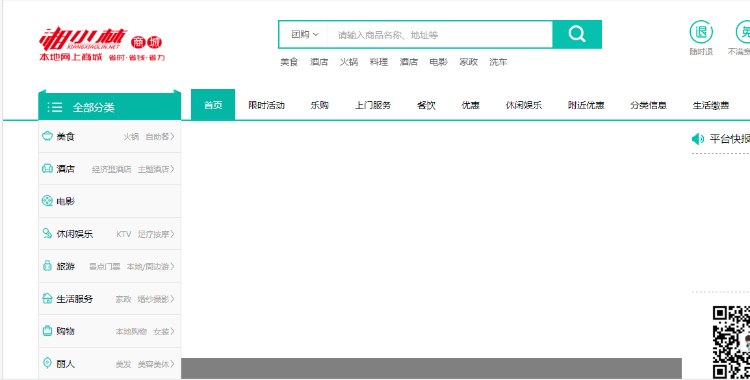Viewport: 750px width, 380px height.
Task: Select the 自助餐 subcategory link
Action: (157, 137)
